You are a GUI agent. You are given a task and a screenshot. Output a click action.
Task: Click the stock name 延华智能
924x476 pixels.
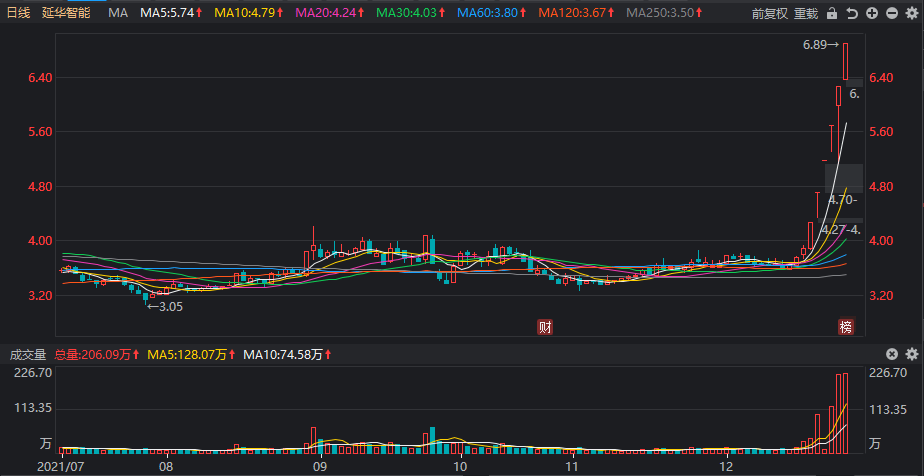(66, 13)
